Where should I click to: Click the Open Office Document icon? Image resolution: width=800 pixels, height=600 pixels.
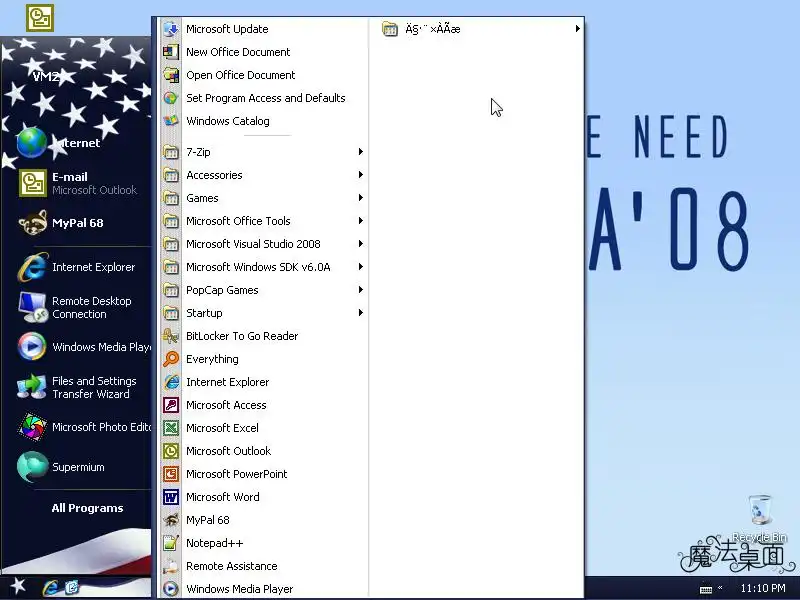(171, 75)
